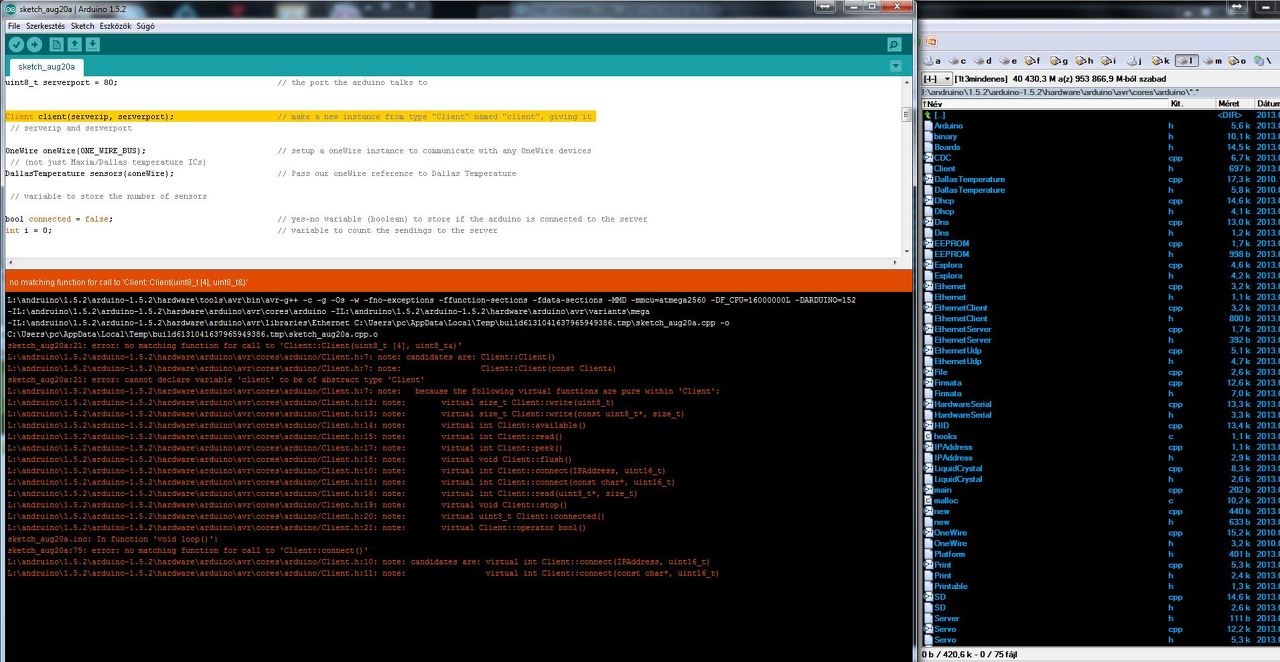Click the malloc c file icon
This screenshot has height=662, width=1280.
tap(928, 500)
